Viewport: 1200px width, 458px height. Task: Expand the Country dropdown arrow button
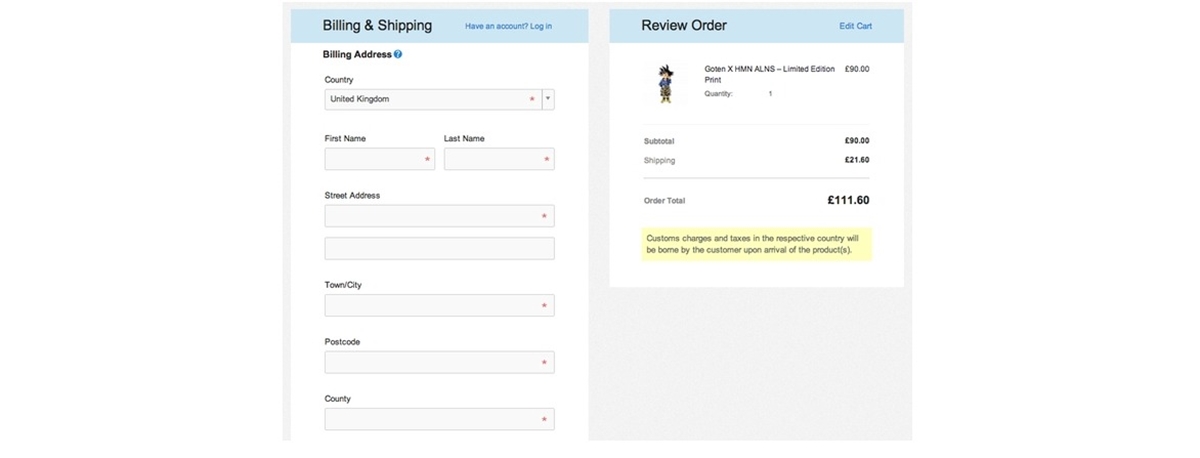point(548,99)
